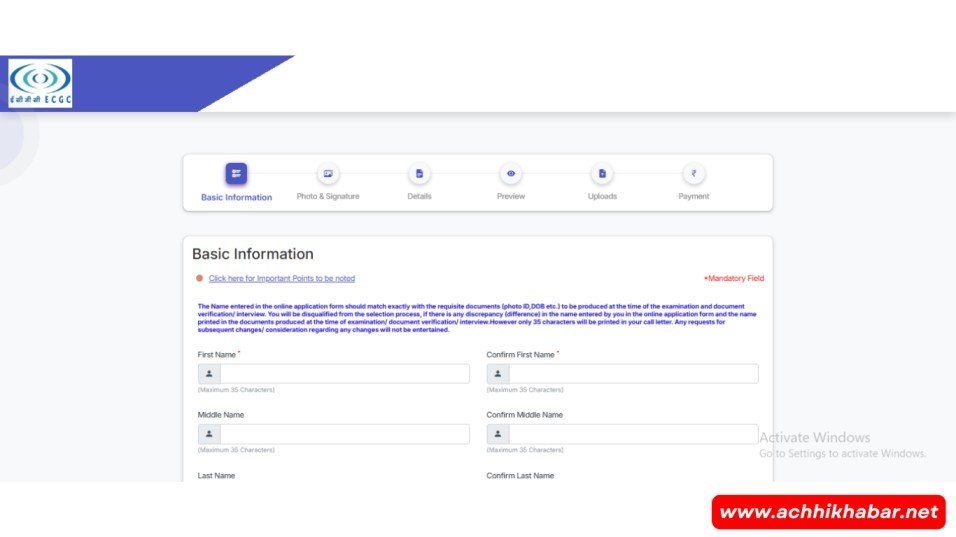The width and height of the screenshot is (956, 537).
Task: Select the Uploads step icon
Action: 602,173
